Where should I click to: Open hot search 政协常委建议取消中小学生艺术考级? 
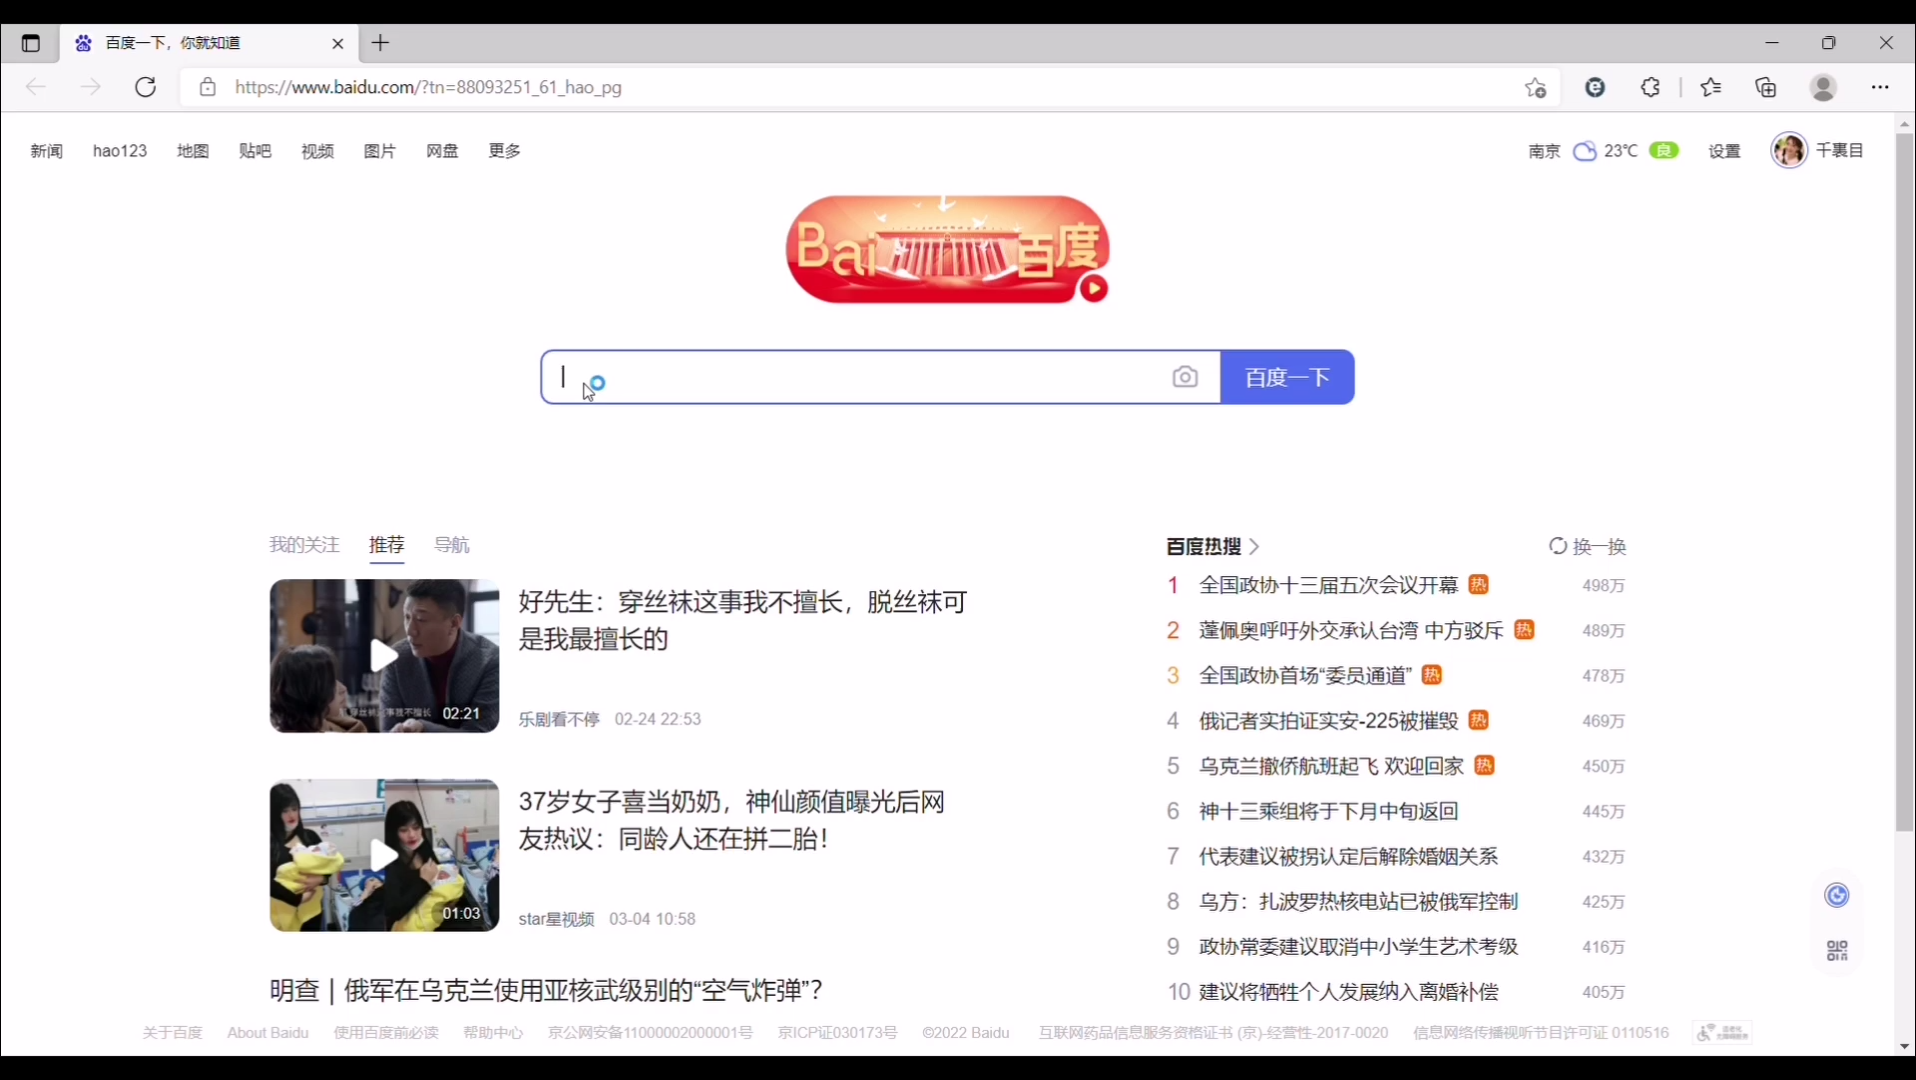pyautogui.click(x=1358, y=947)
